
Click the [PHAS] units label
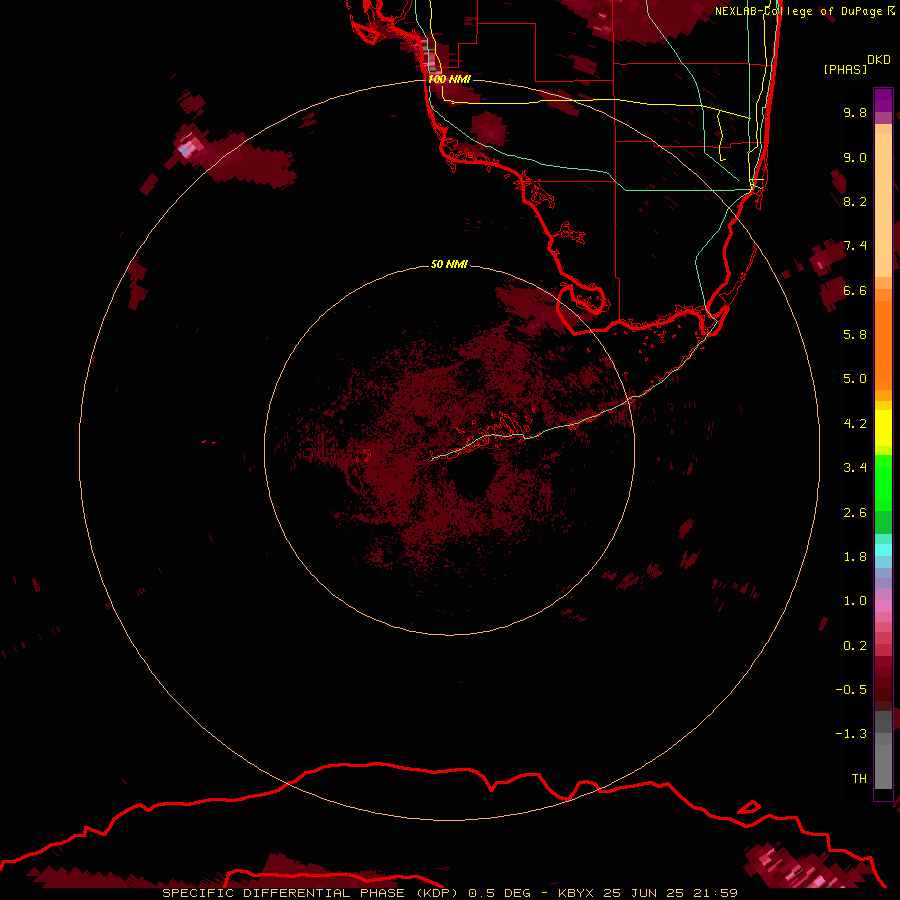[x=845, y=69]
